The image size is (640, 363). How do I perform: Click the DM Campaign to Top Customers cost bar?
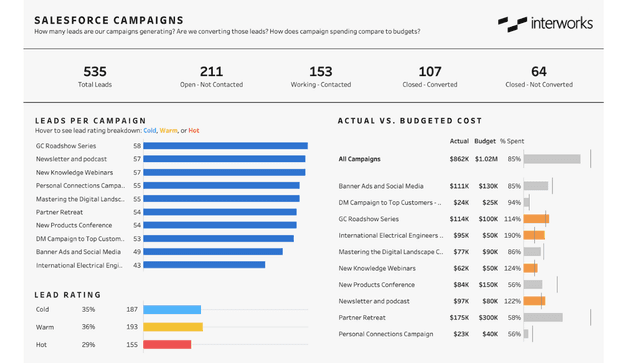click(x=527, y=203)
